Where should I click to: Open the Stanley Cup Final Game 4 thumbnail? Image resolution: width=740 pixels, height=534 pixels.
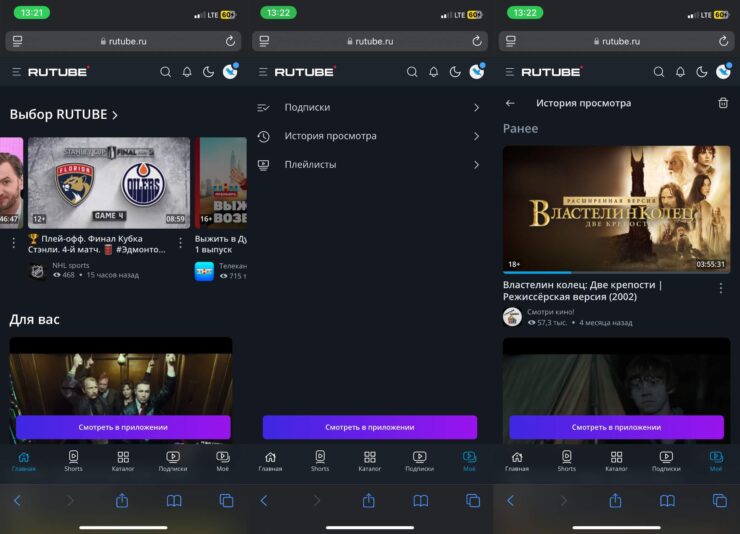(108, 182)
